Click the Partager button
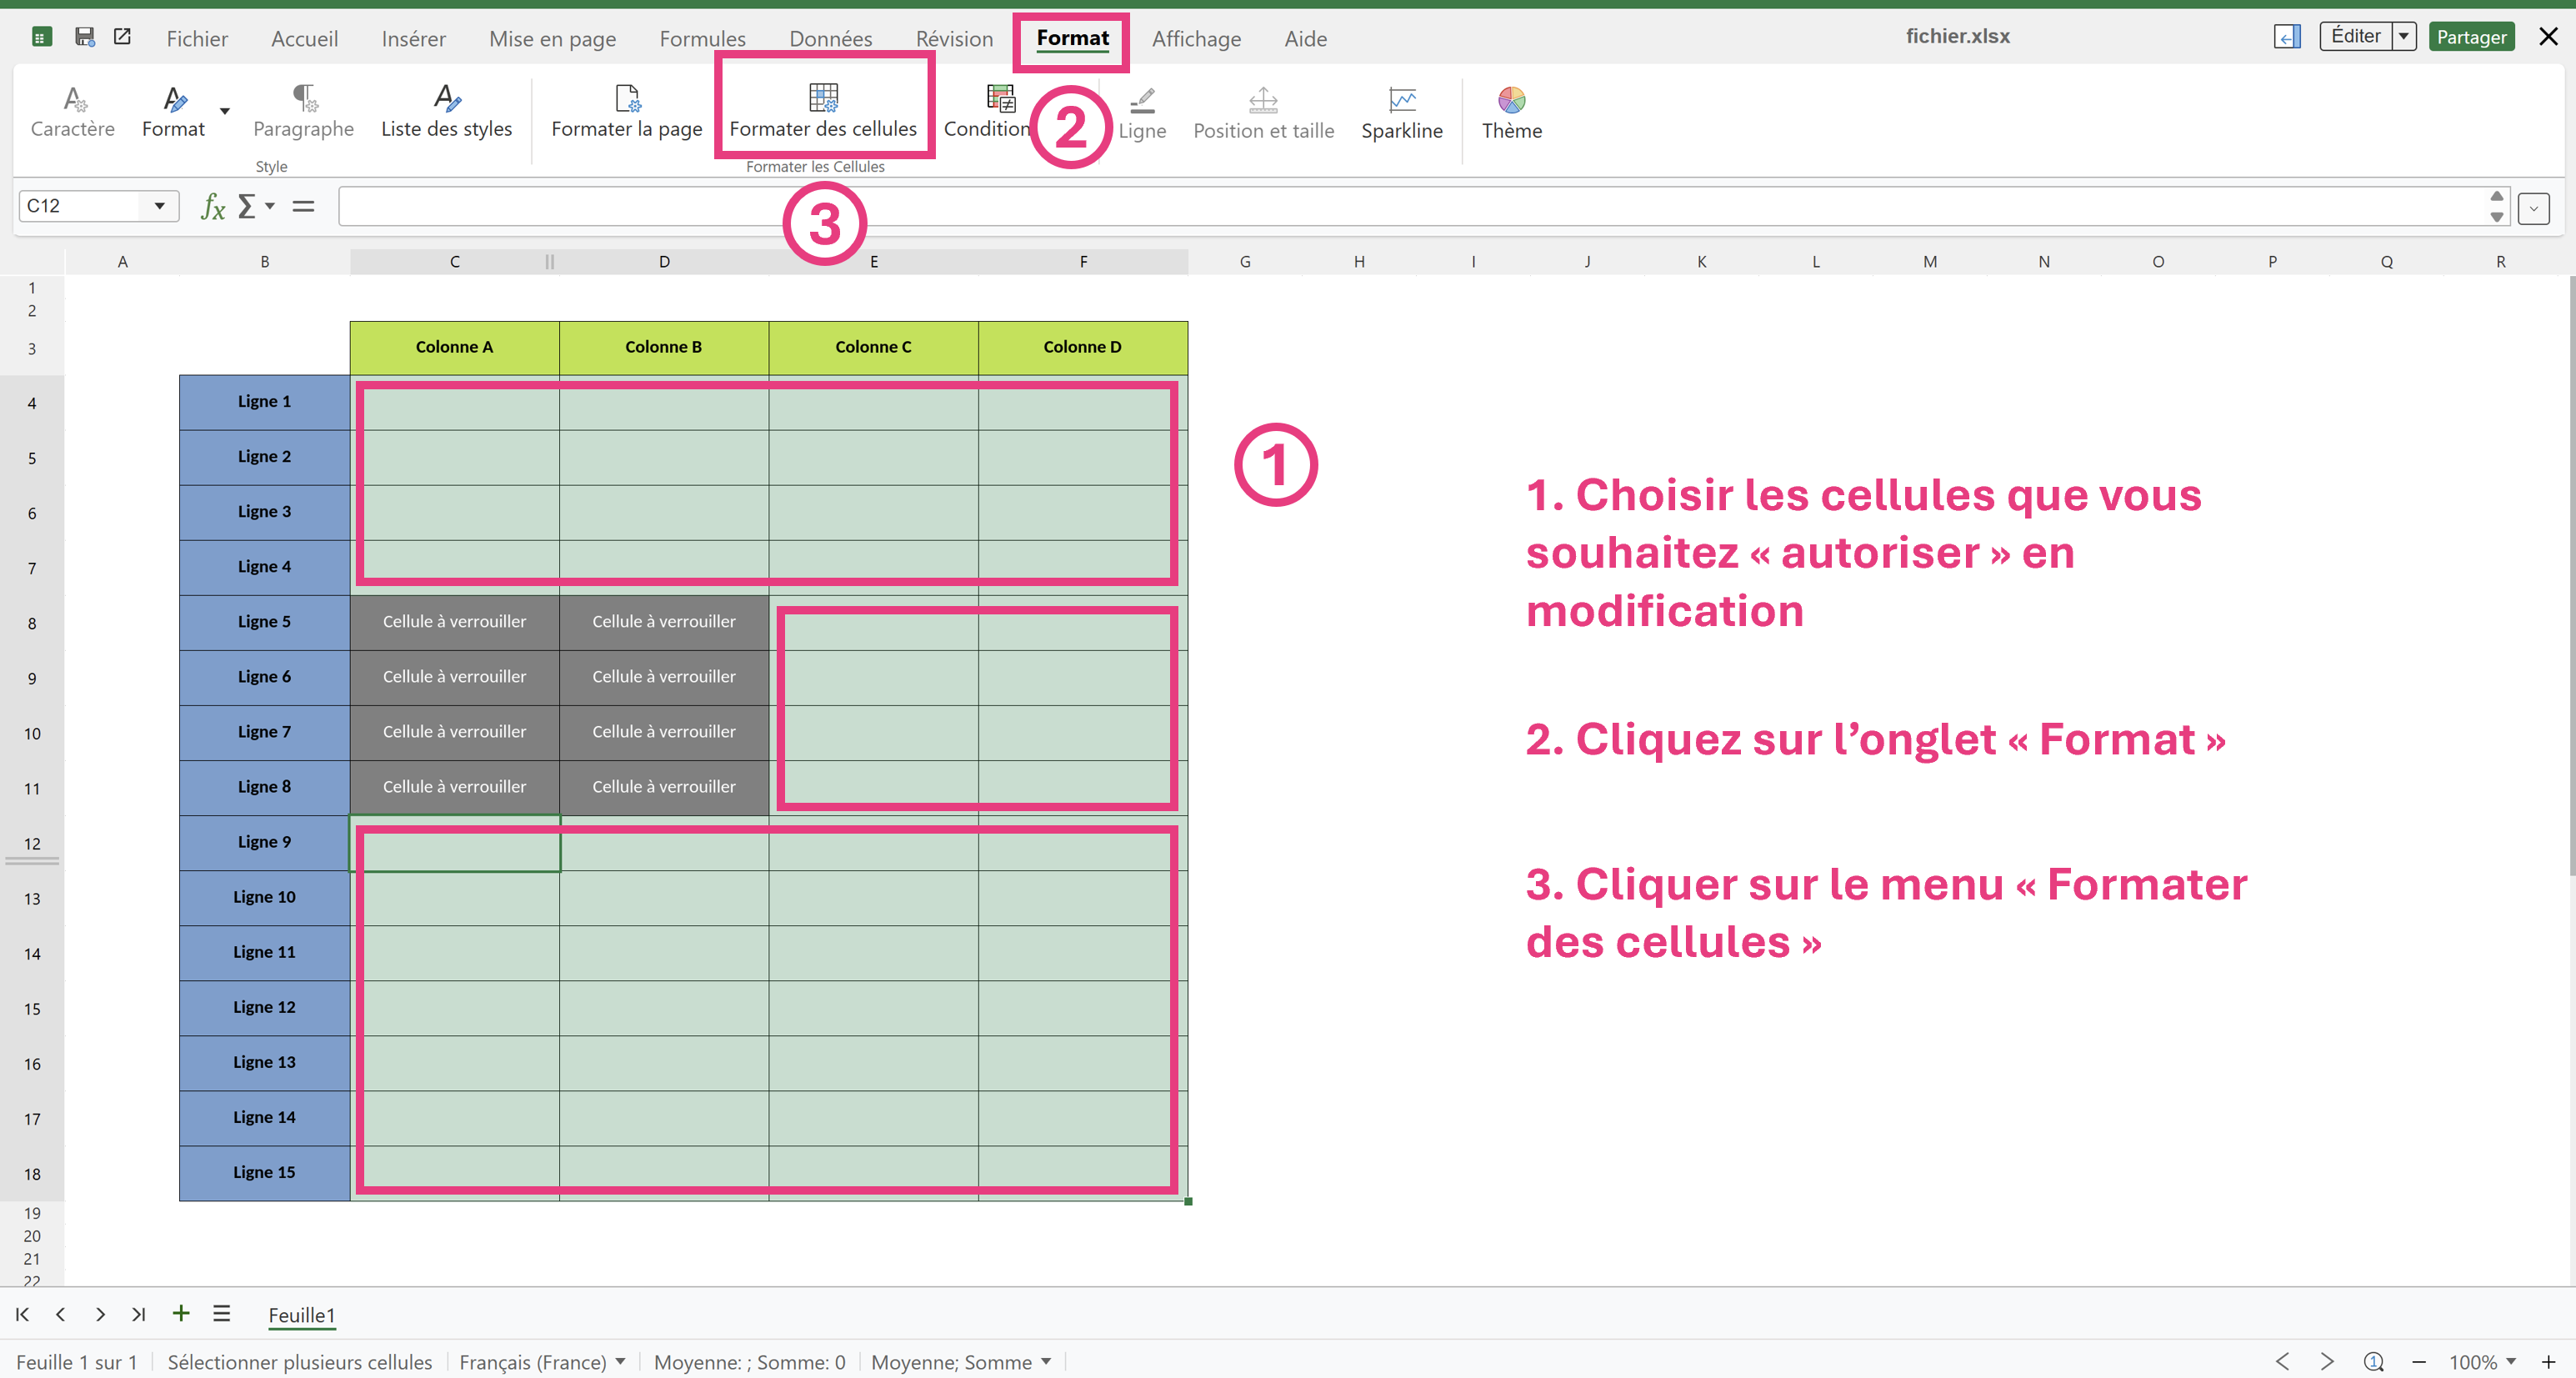Viewport: 2576px width, 1378px height. 2471,37
